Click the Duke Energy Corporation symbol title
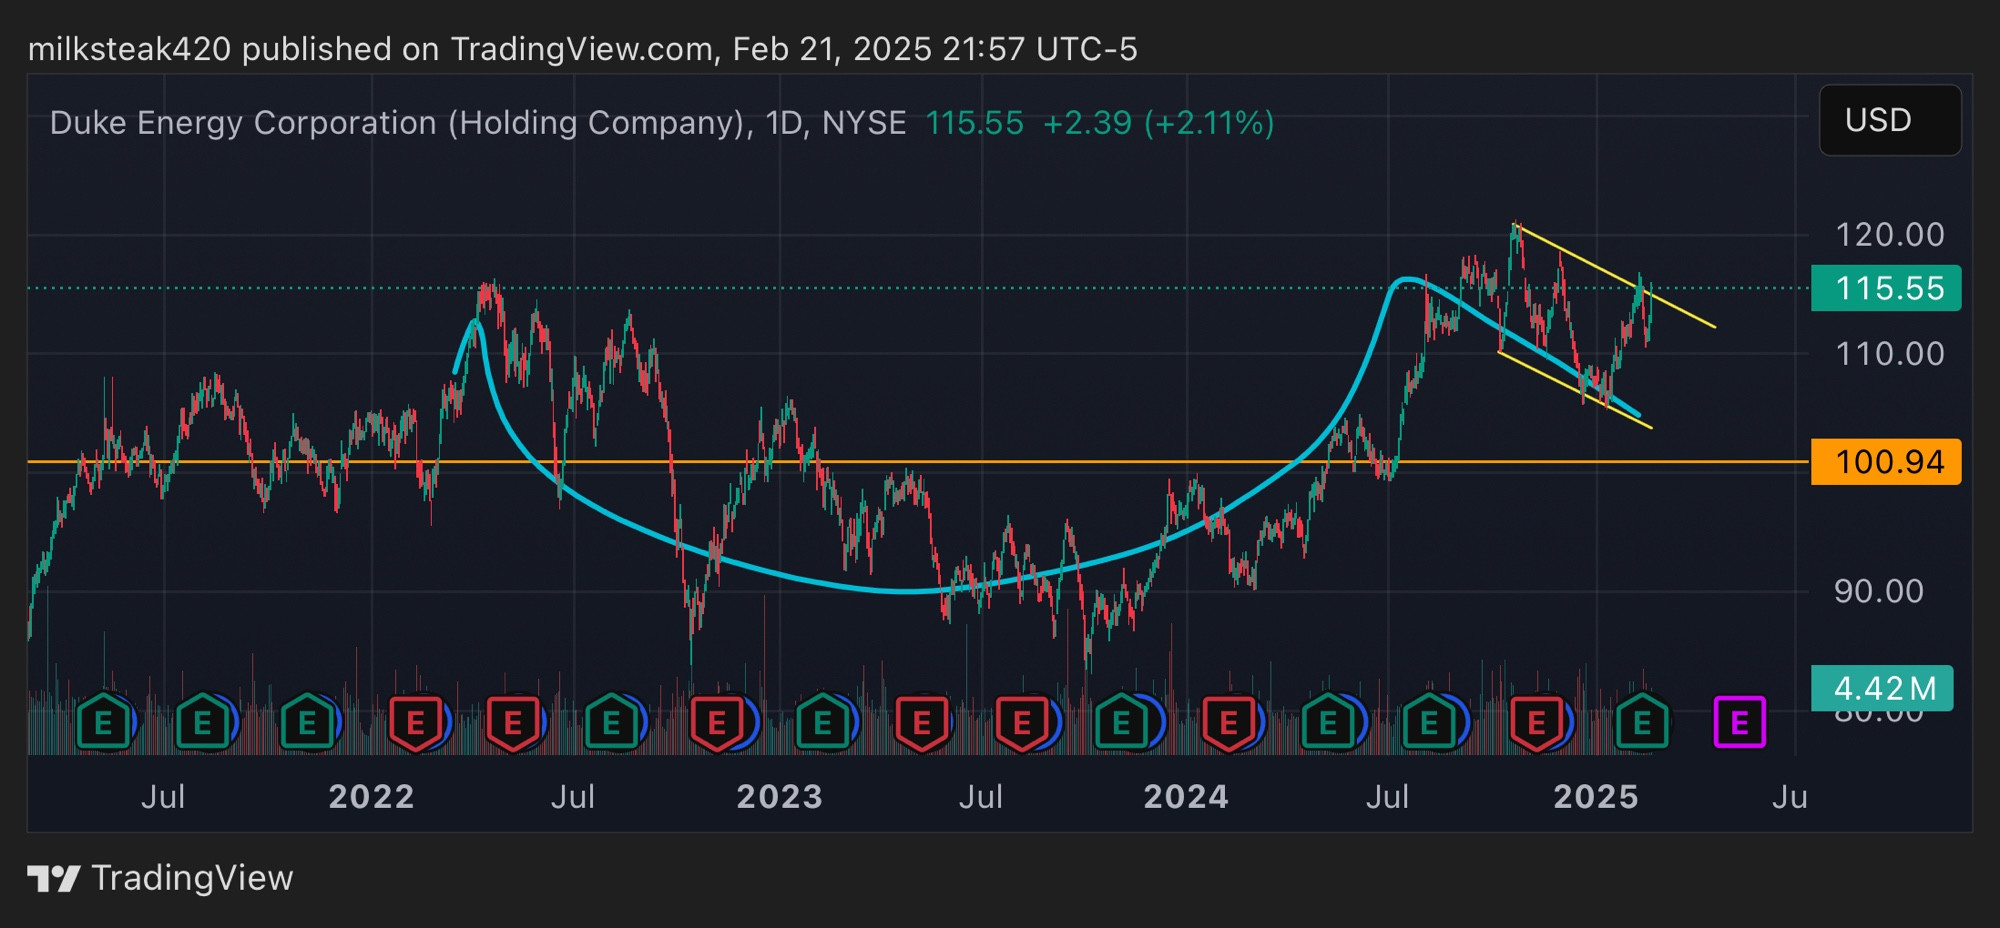The width and height of the screenshot is (2000, 928). 478,123
